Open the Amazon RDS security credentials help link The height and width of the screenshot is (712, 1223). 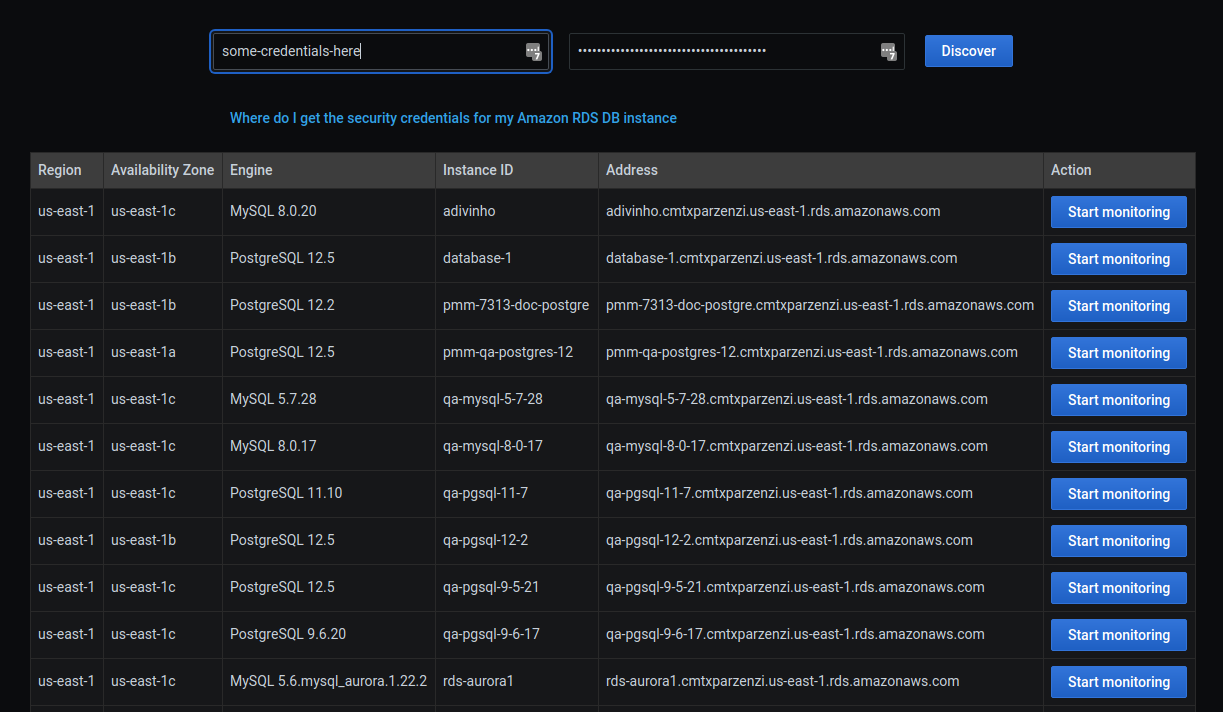click(453, 118)
